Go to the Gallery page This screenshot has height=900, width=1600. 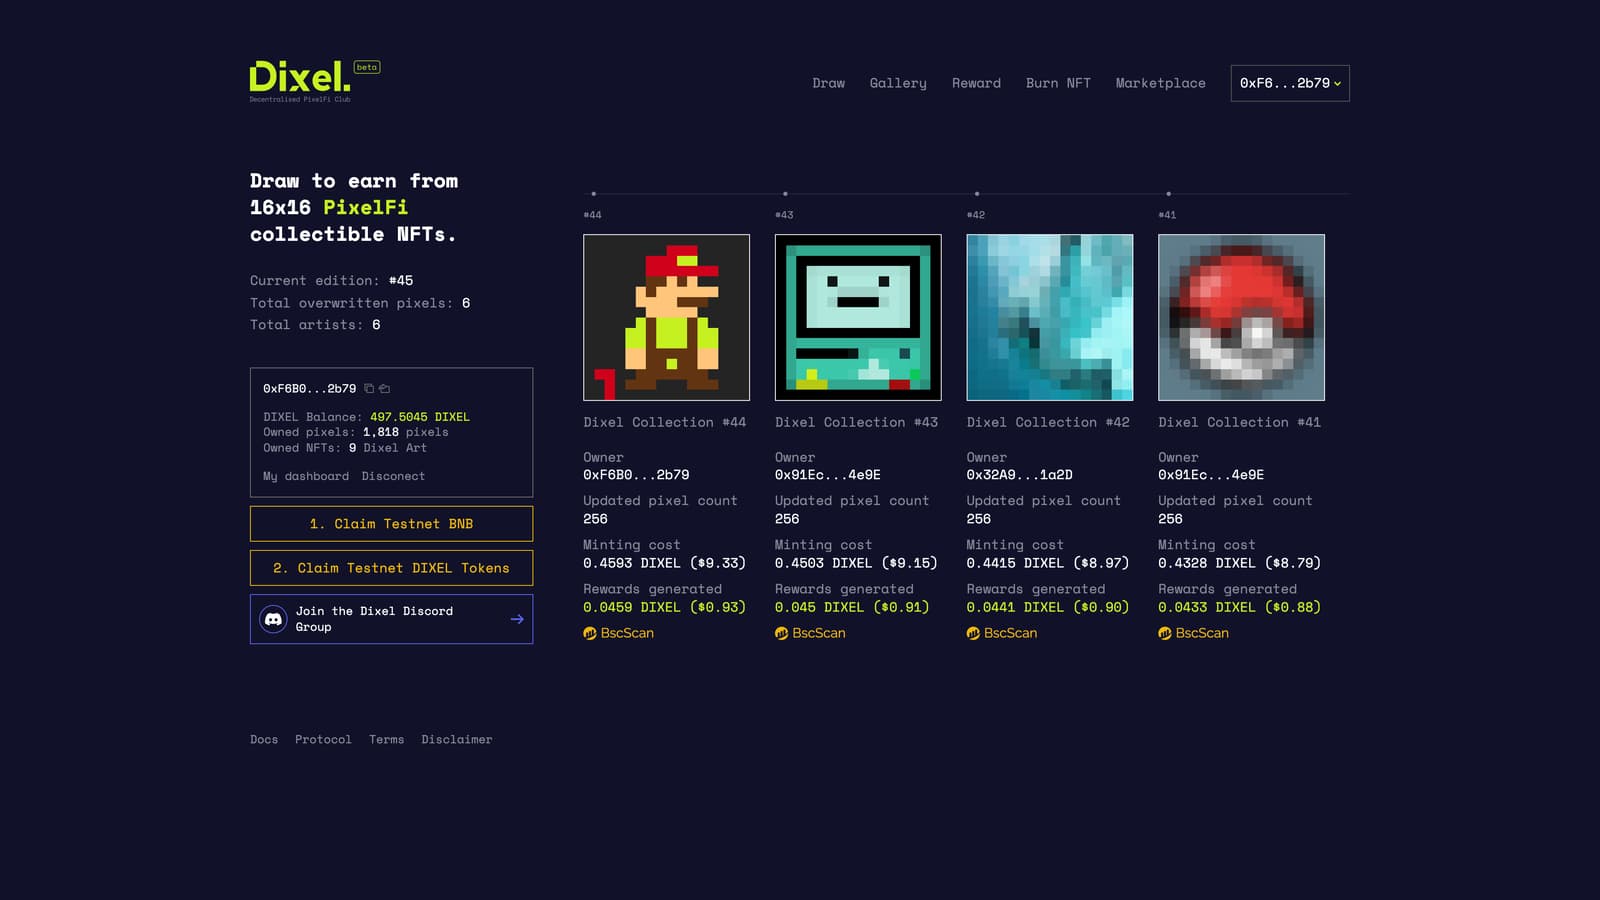coord(898,83)
